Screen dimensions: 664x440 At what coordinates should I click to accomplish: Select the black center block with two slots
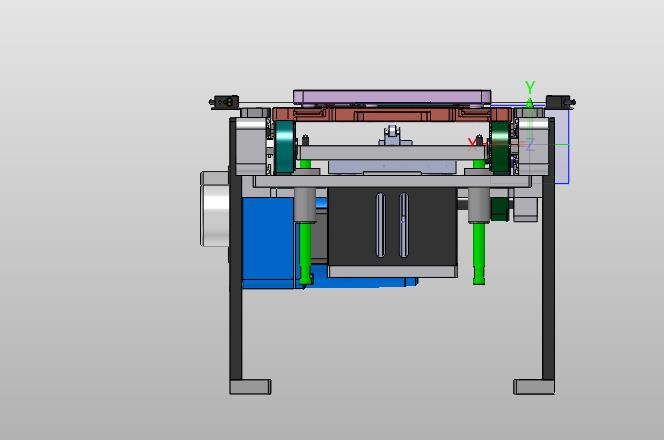pos(393,227)
